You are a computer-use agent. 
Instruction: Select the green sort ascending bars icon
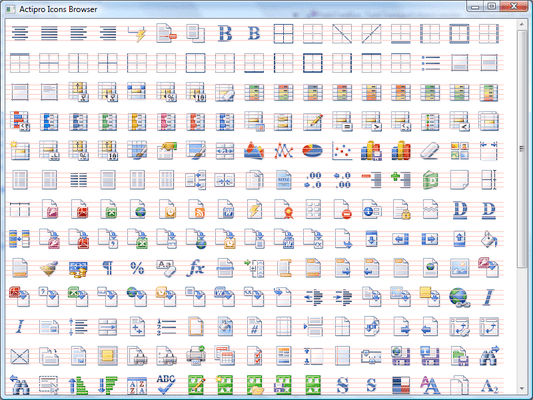pyautogui.click(x=78, y=385)
